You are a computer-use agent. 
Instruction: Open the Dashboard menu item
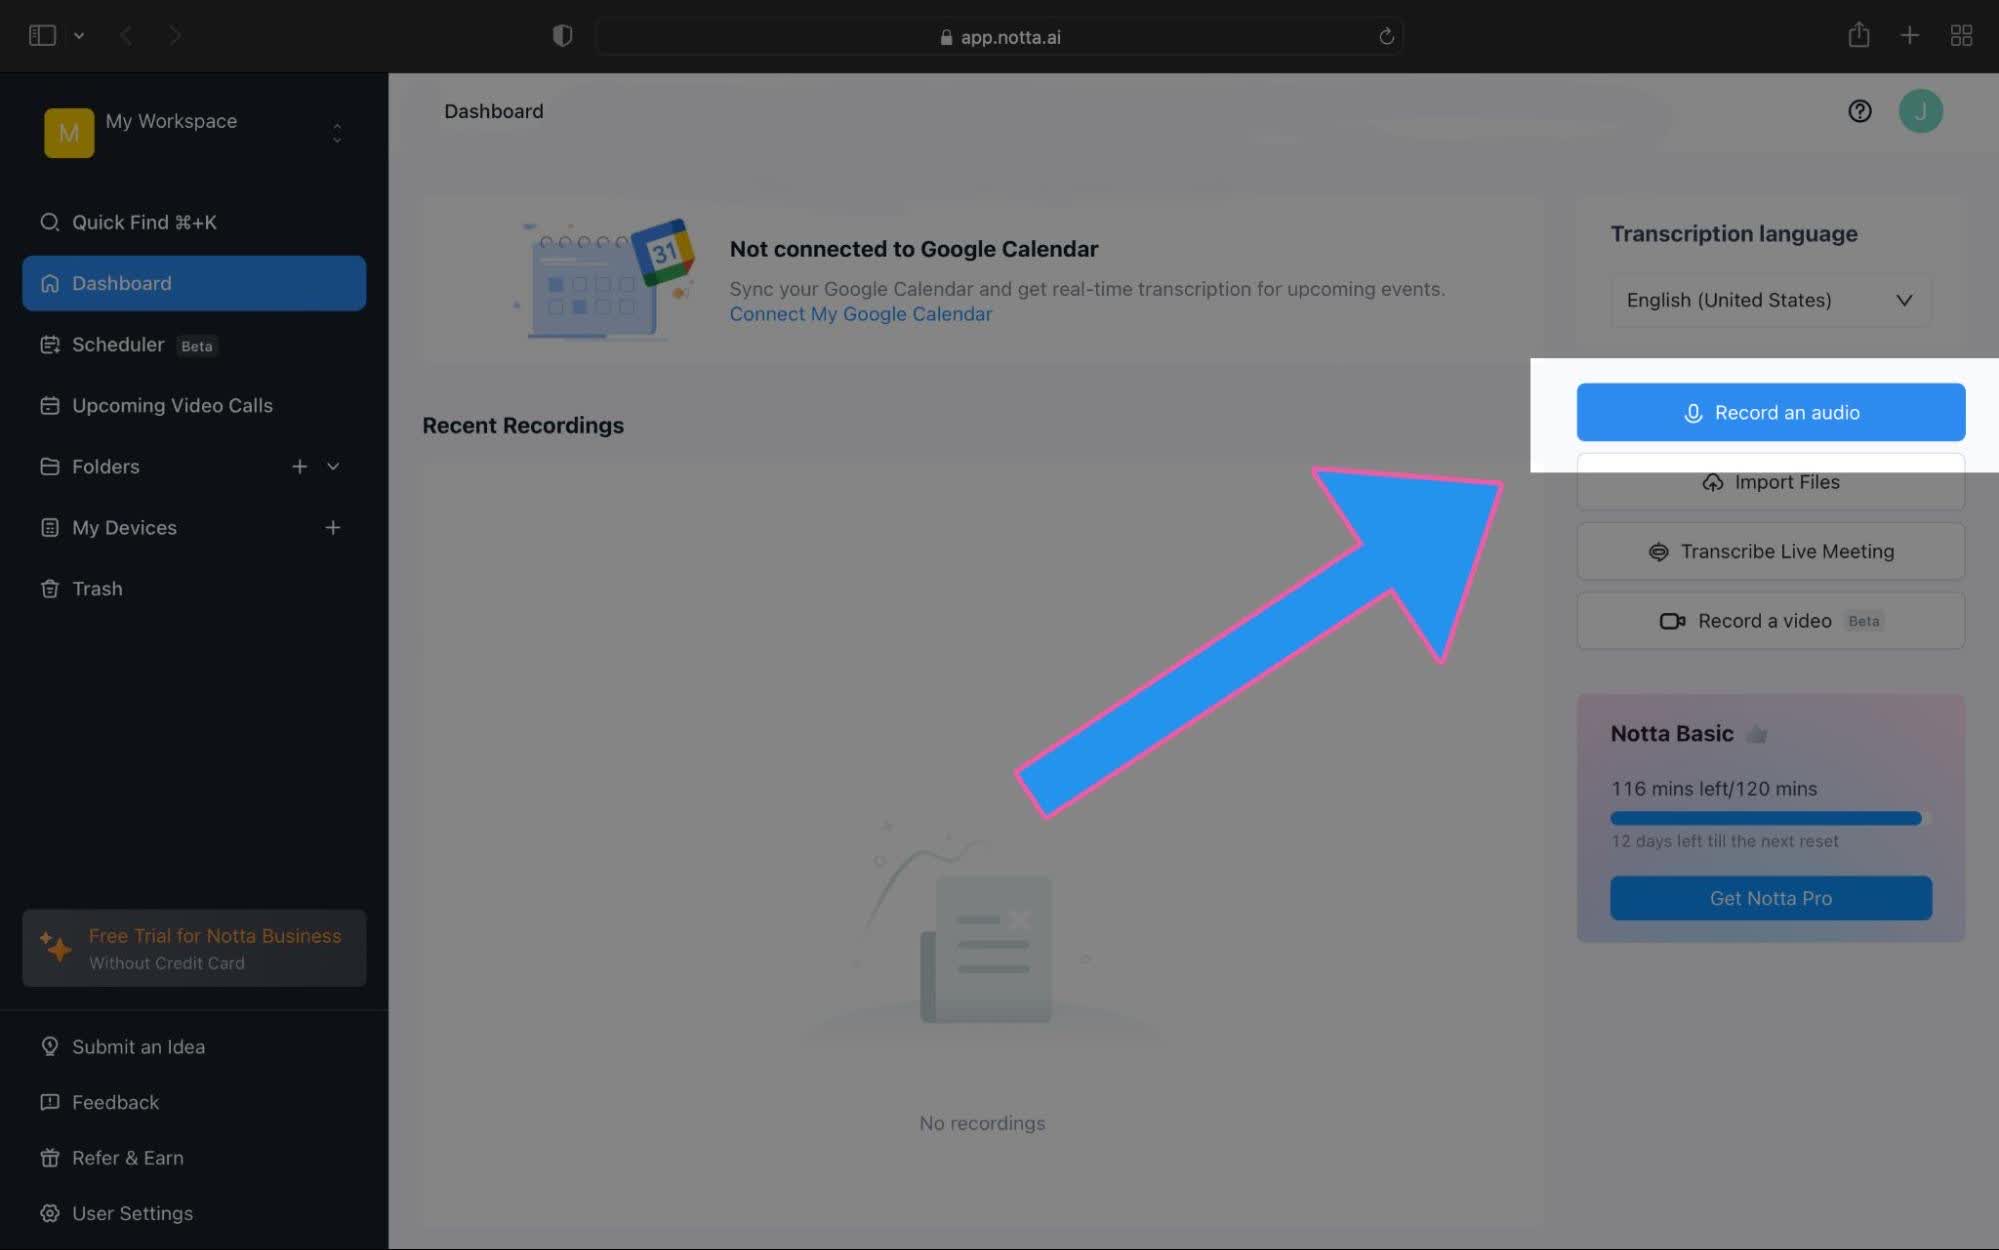[x=193, y=282]
